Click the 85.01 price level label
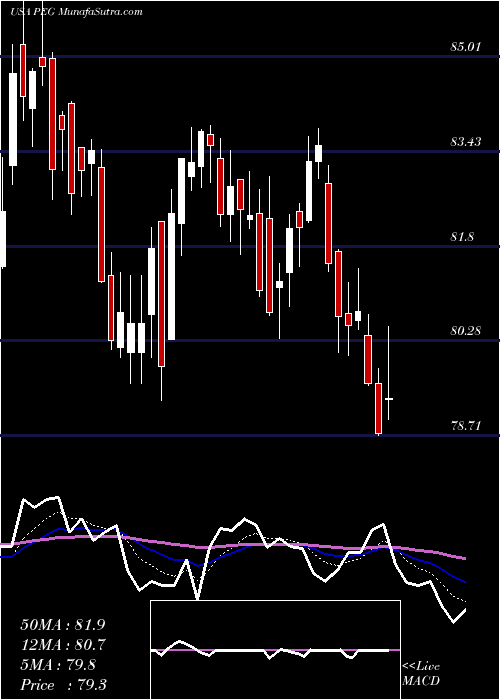Viewport: 500px width, 700px height. [x=466, y=46]
